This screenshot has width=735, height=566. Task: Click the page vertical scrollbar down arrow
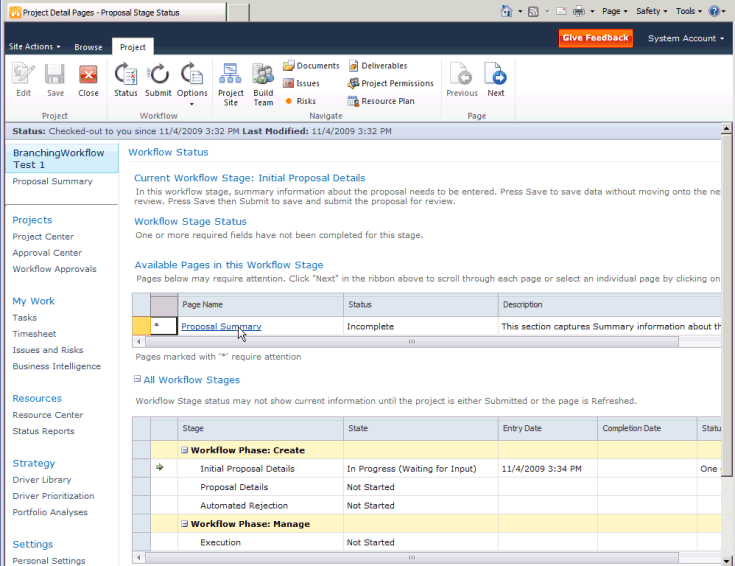tap(726, 561)
